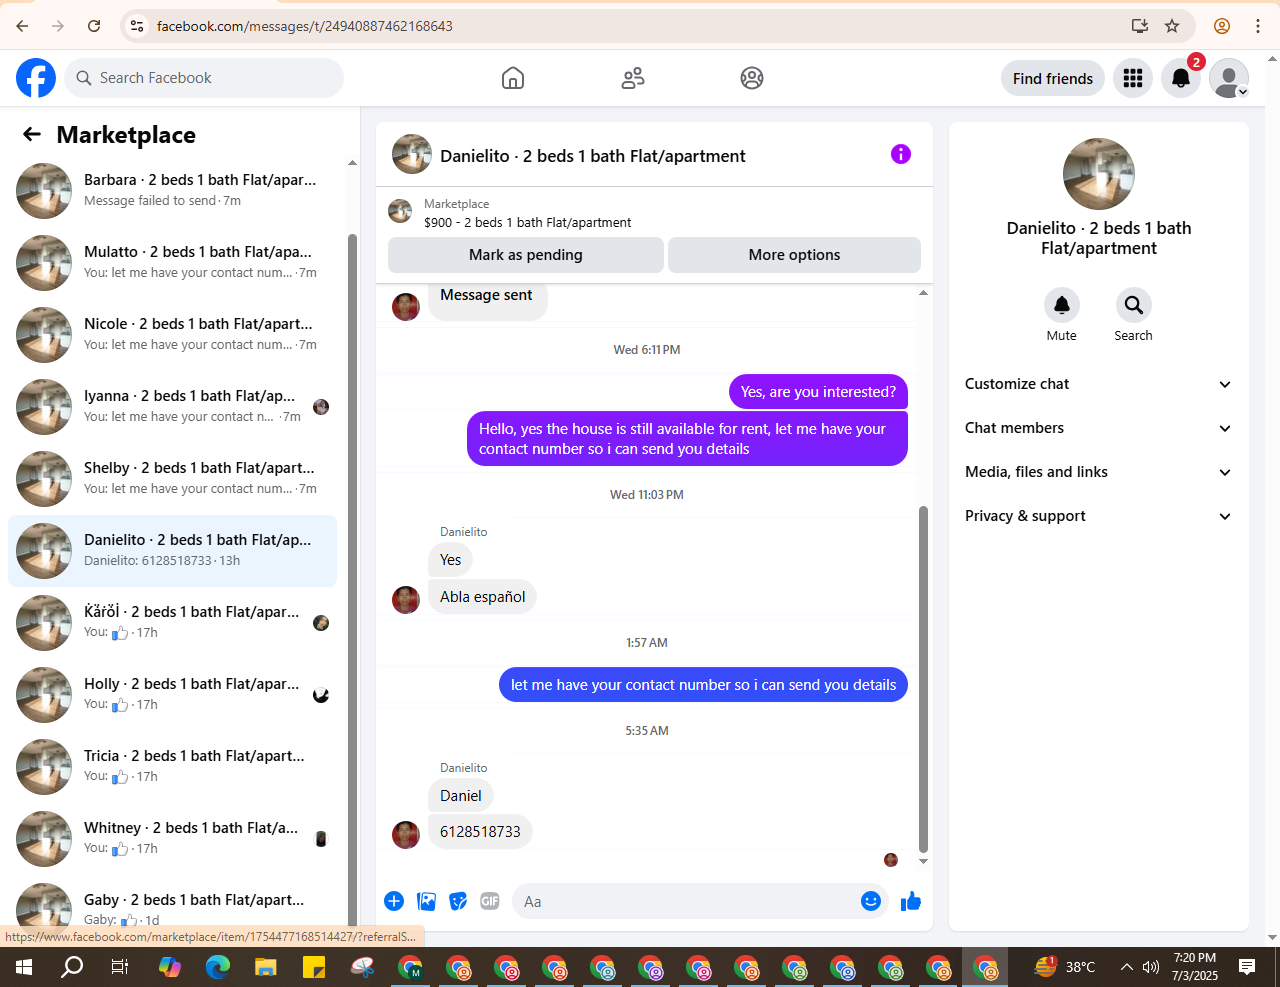Click the 'Yes, are you interested?' message
The width and height of the screenshot is (1280, 987).
818,391
